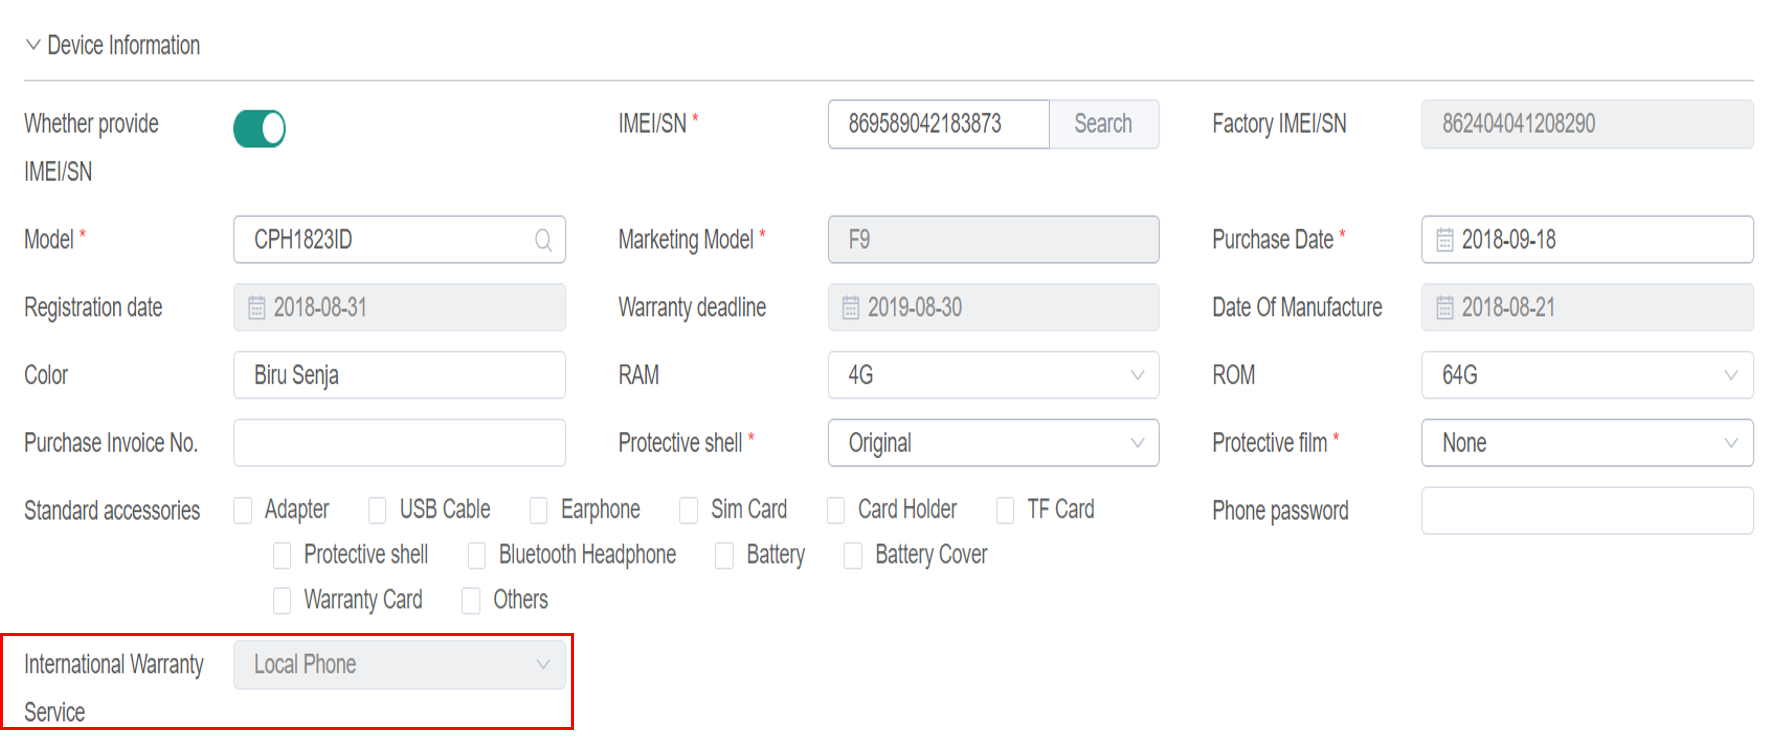The height and width of the screenshot is (750, 1771).
Task: Collapse the Device Information section
Action: 33,45
